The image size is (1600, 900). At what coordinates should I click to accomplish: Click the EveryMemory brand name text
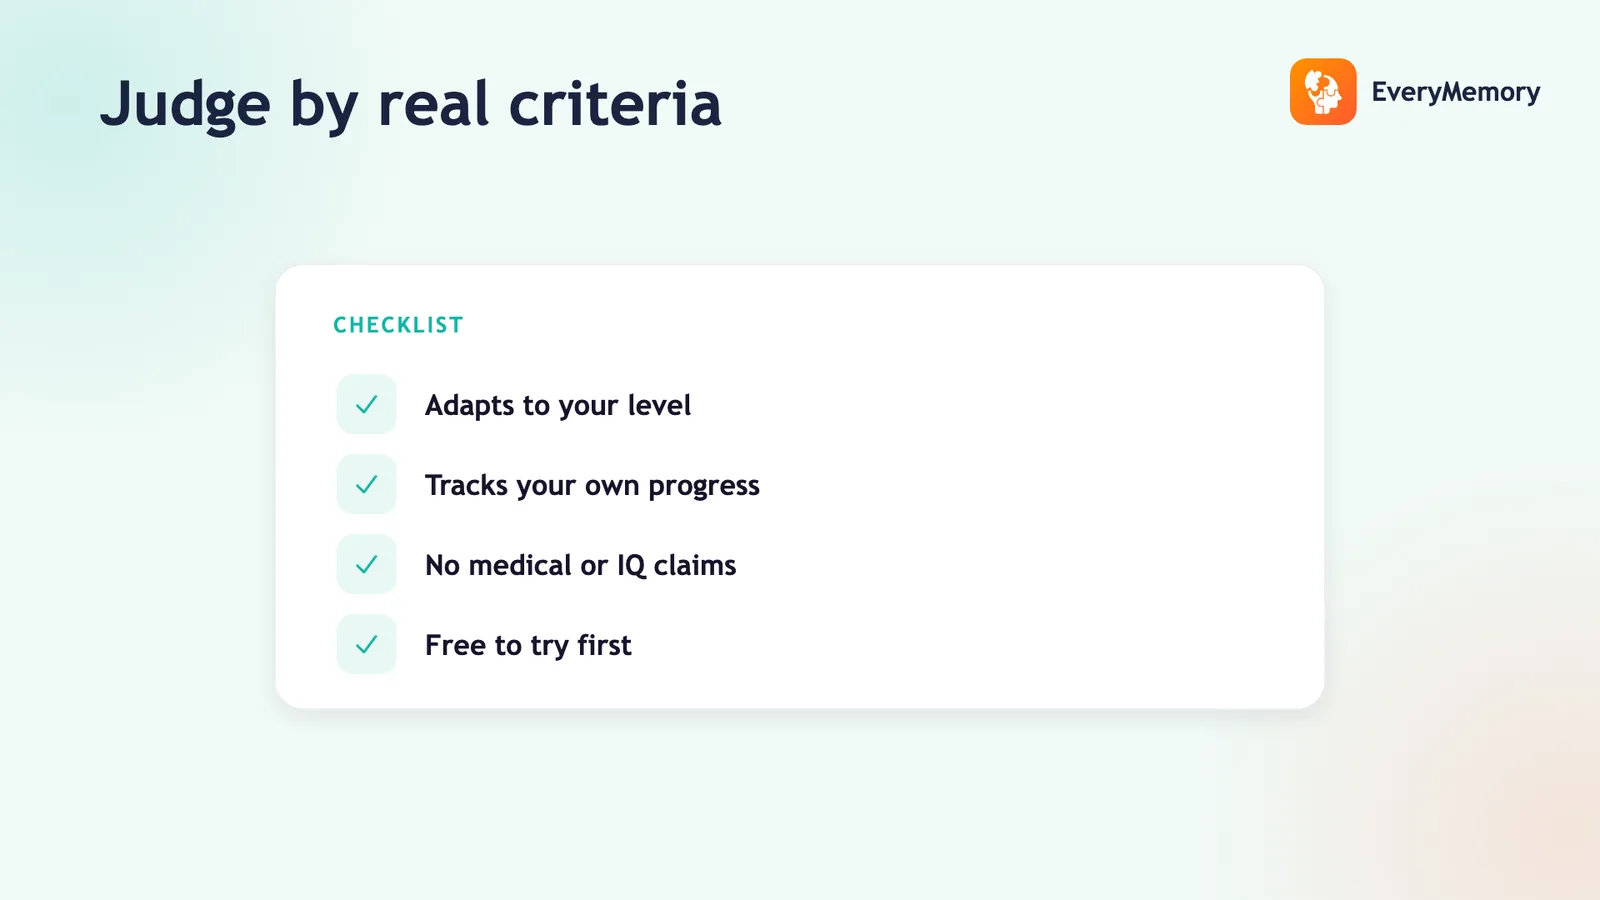1455,92
